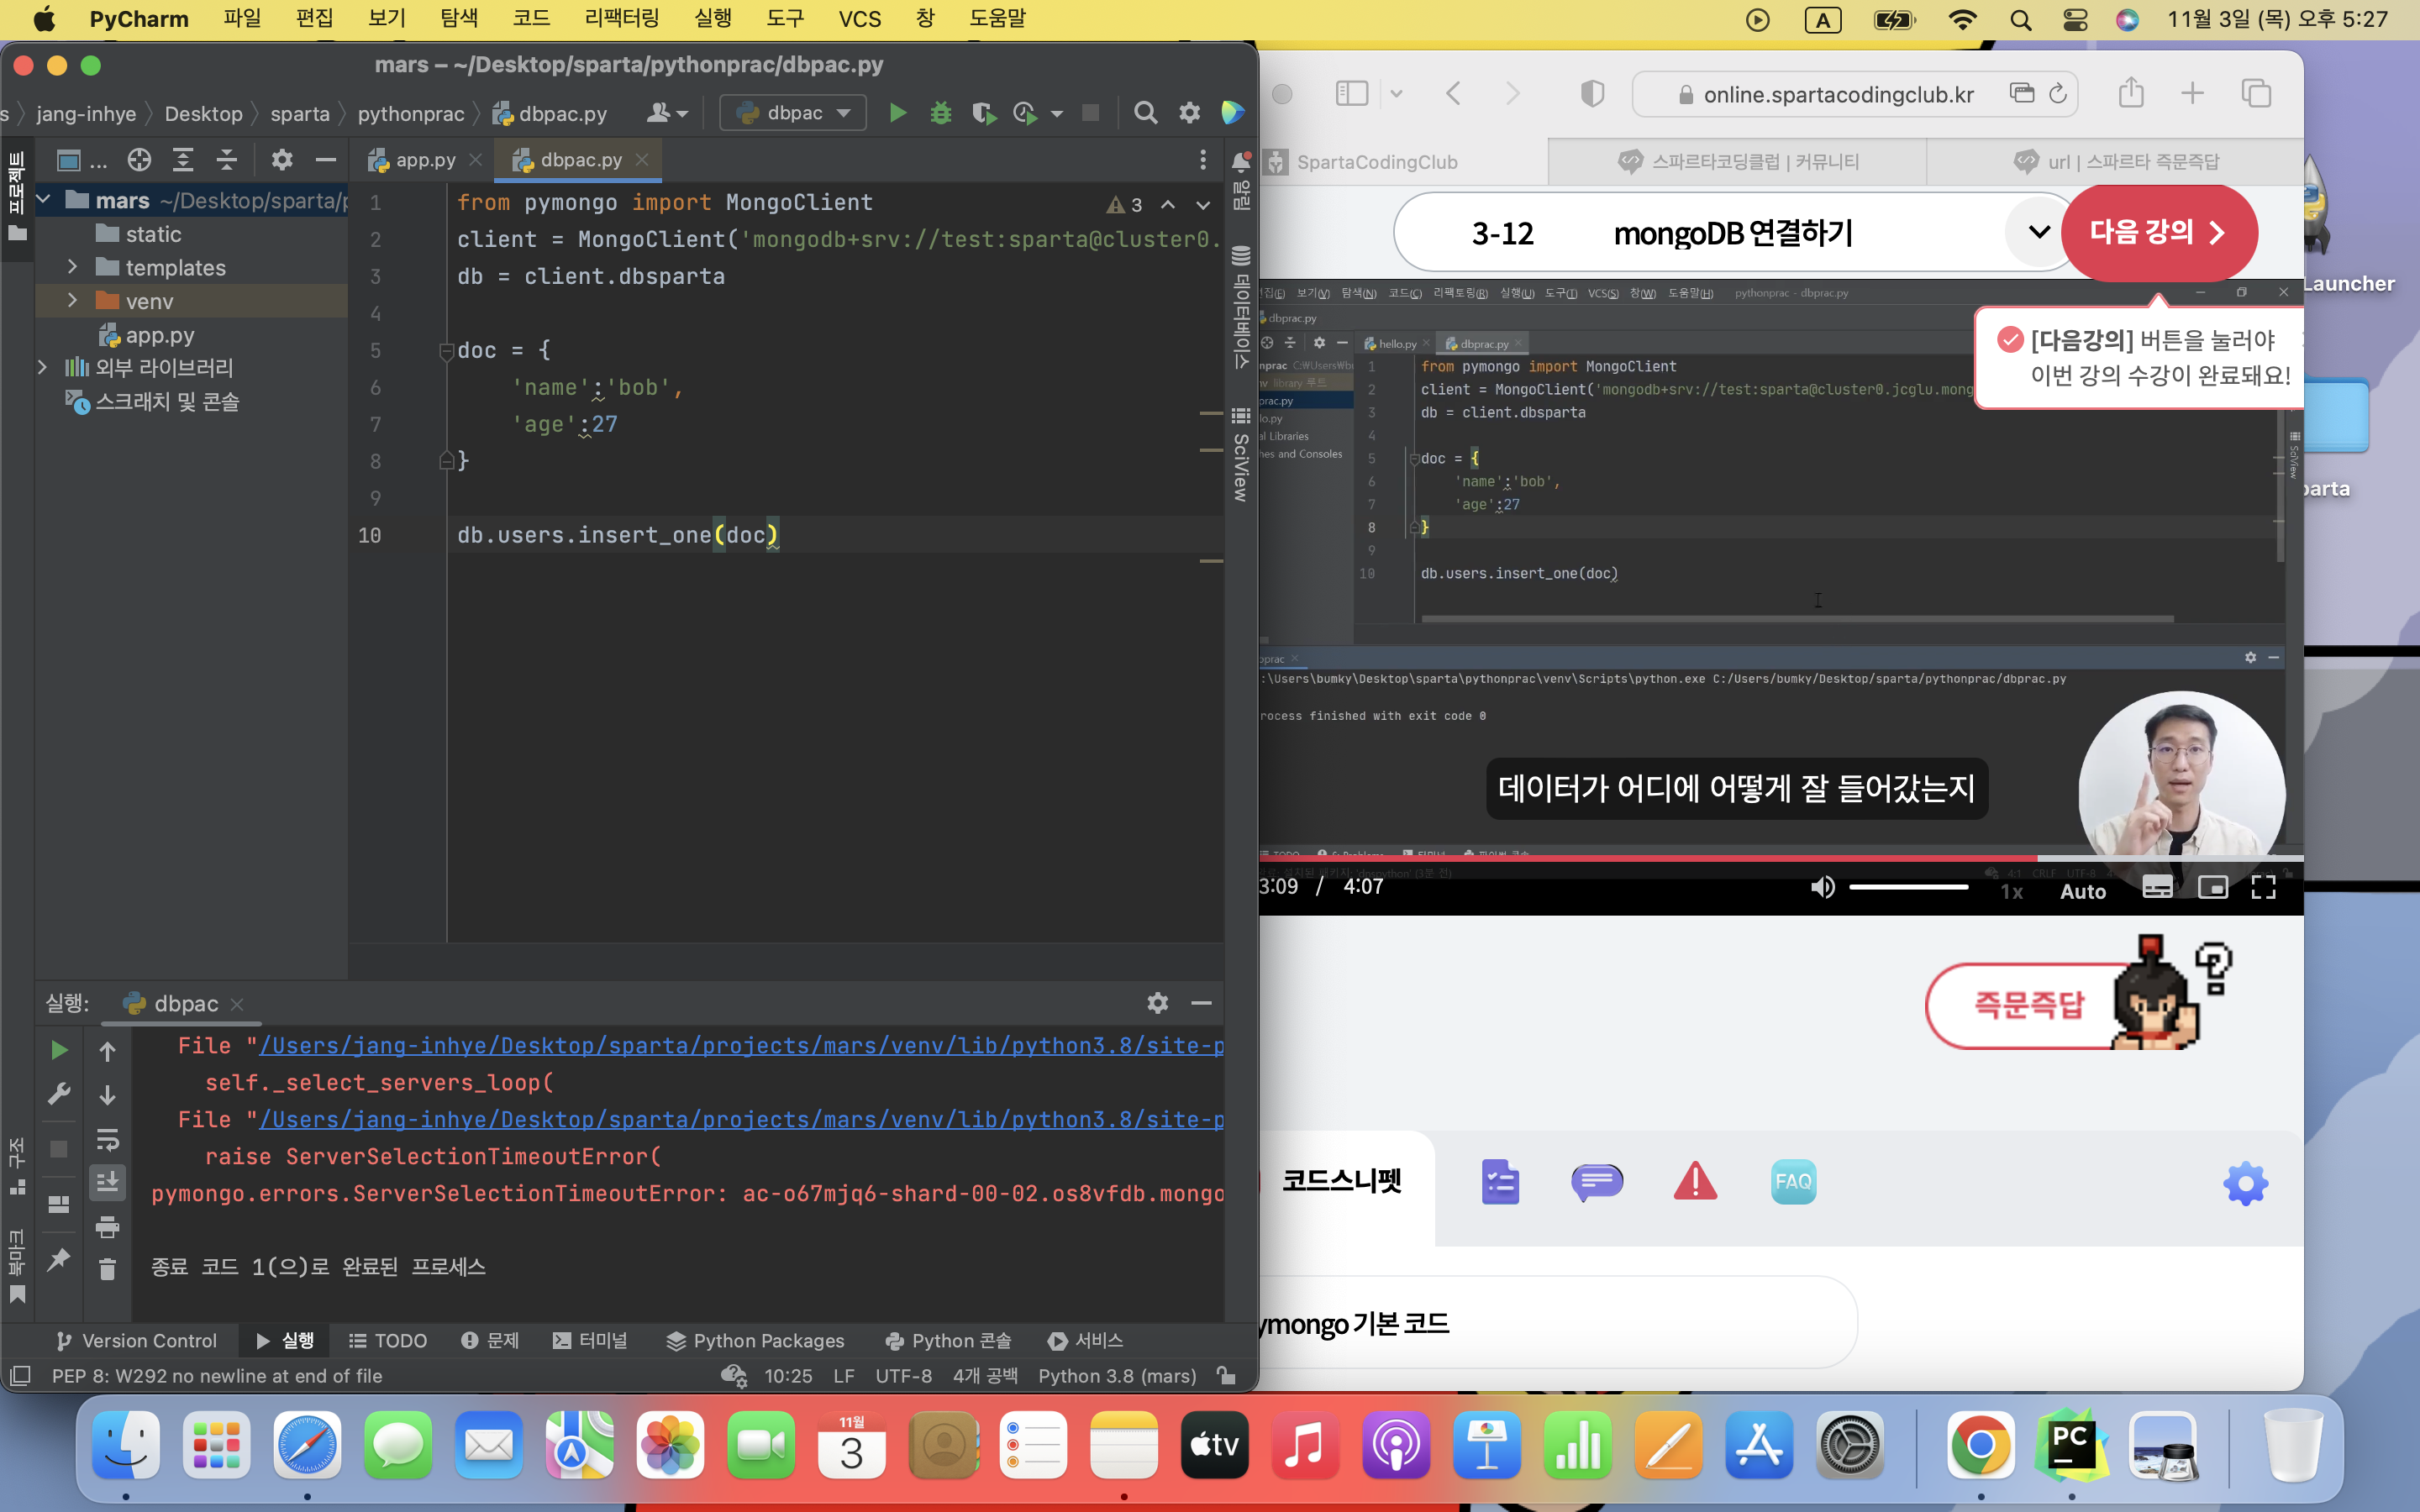Jump down the stack trace in run panel
Image resolution: width=2420 pixels, height=1512 pixels.
click(x=108, y=1095)
